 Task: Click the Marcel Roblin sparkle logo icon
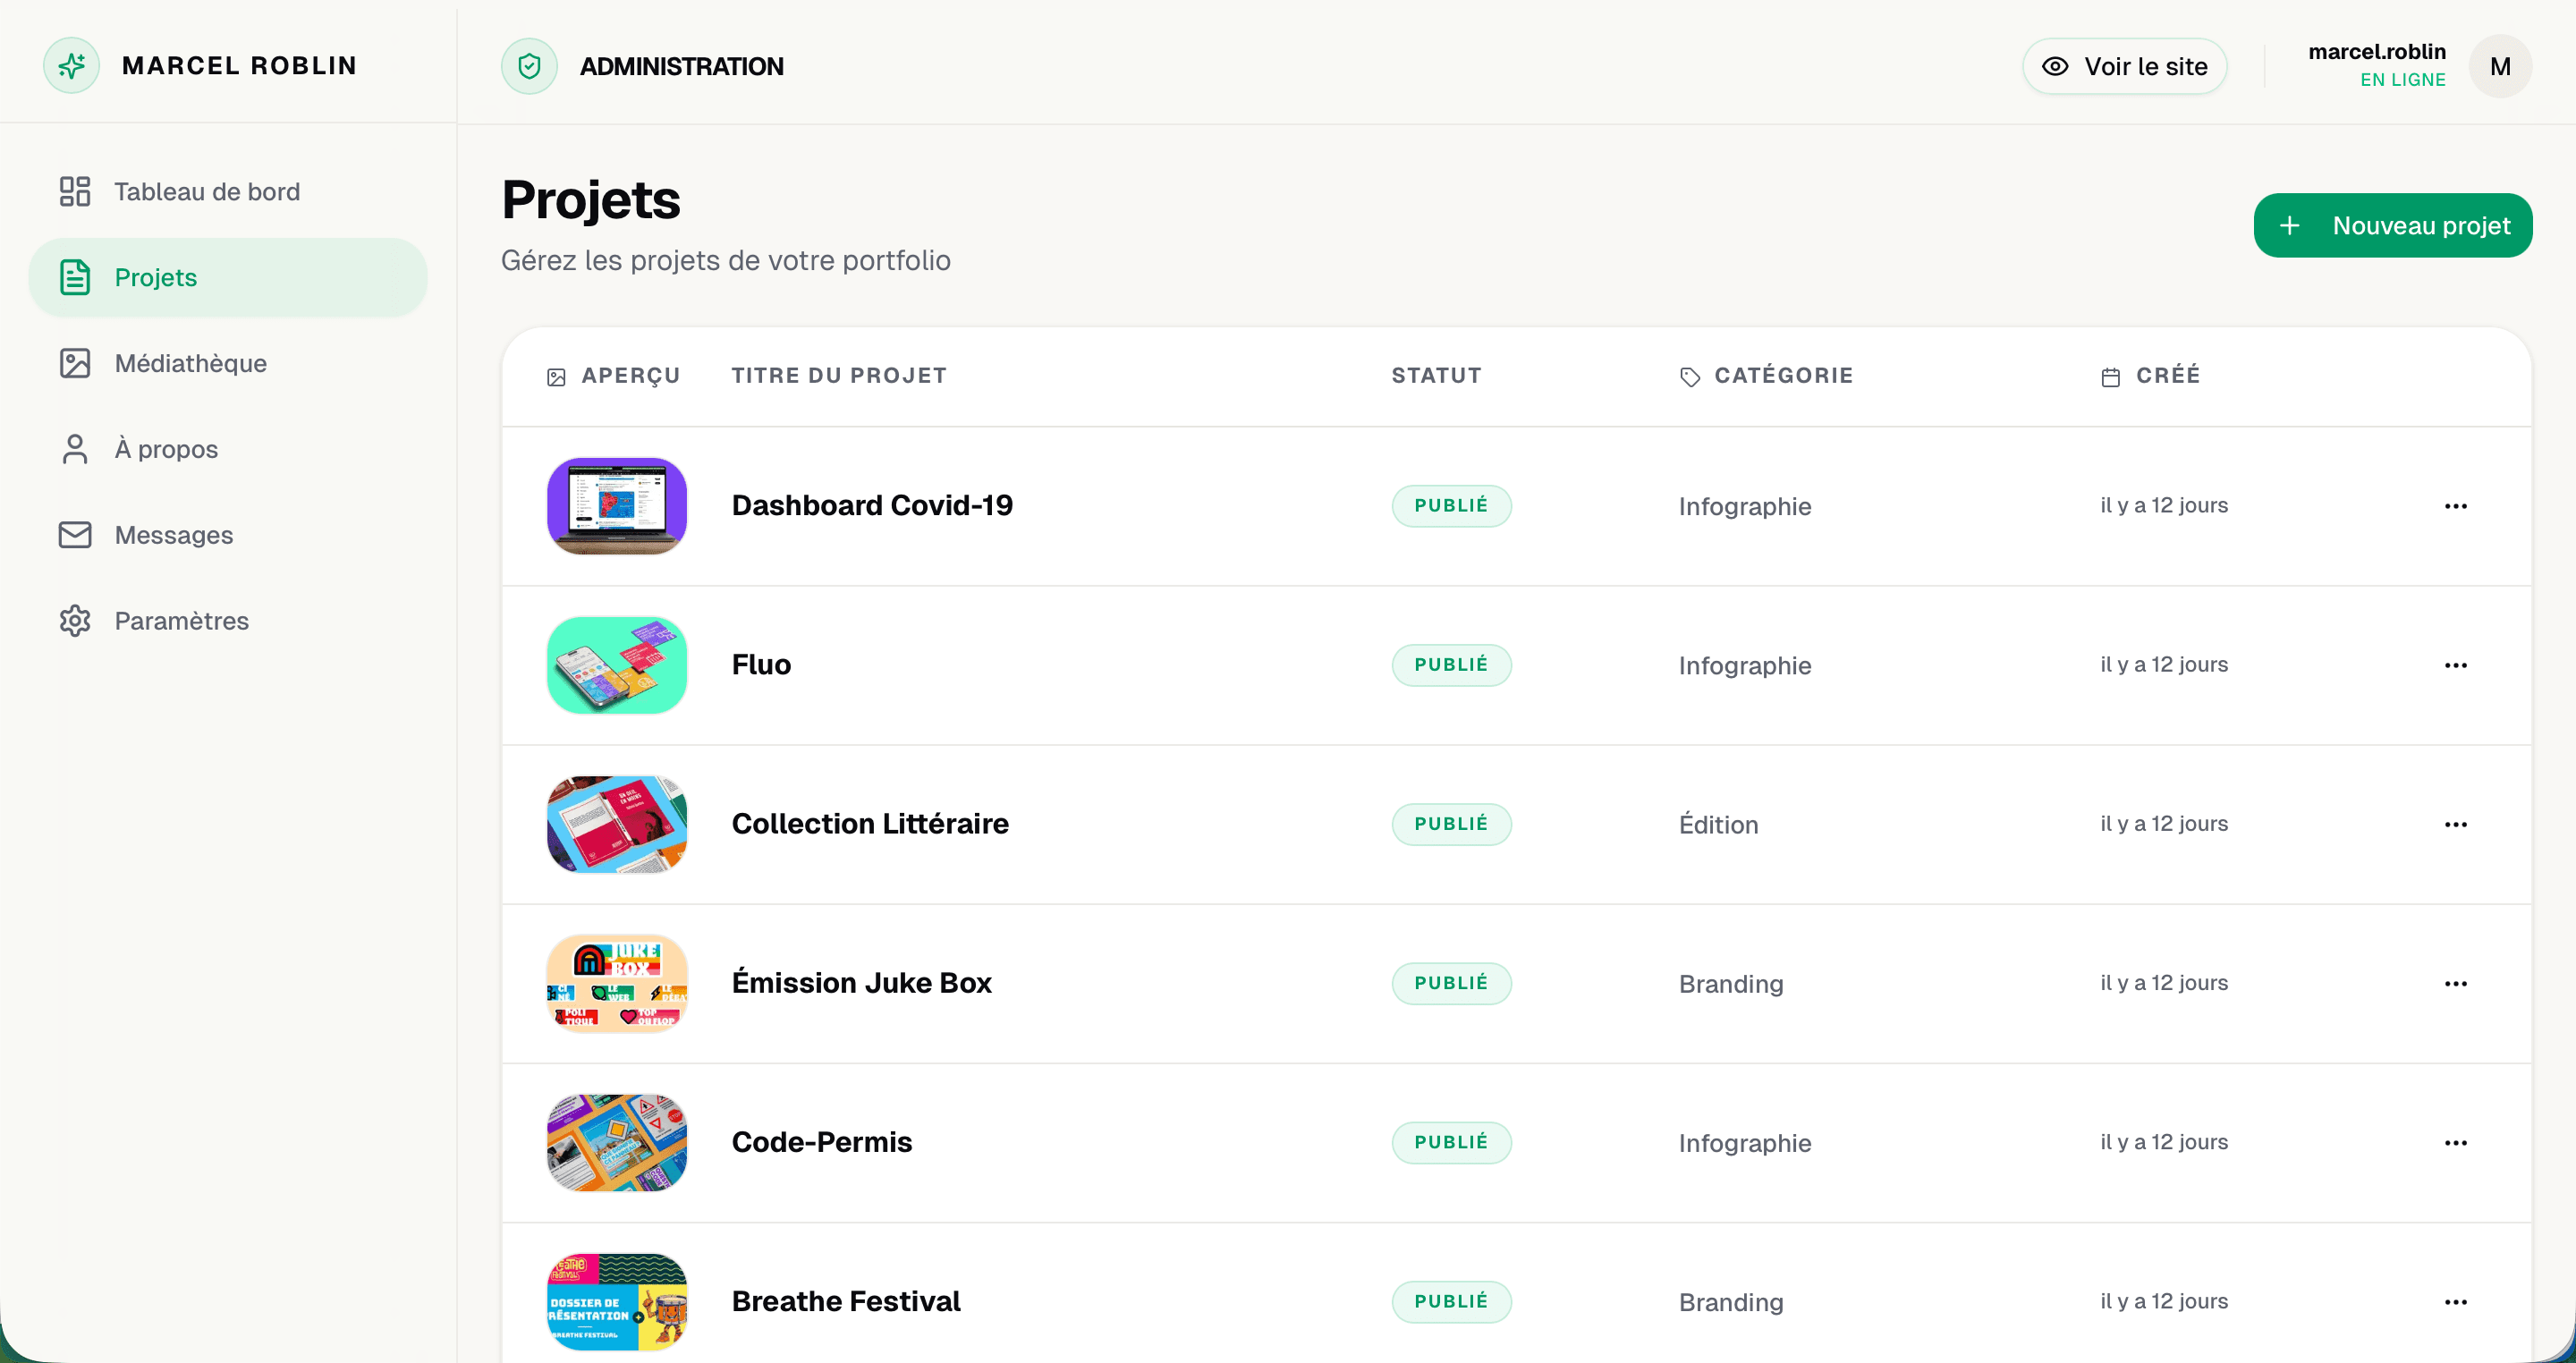[x=71, y=66]
